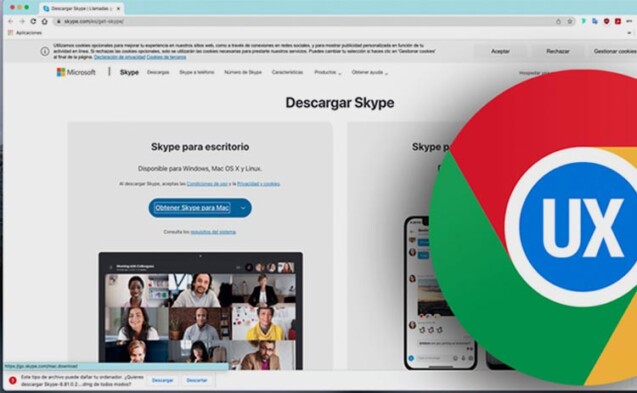
Task: Click the share icon in address bar
Action: (x=559, y=21)
